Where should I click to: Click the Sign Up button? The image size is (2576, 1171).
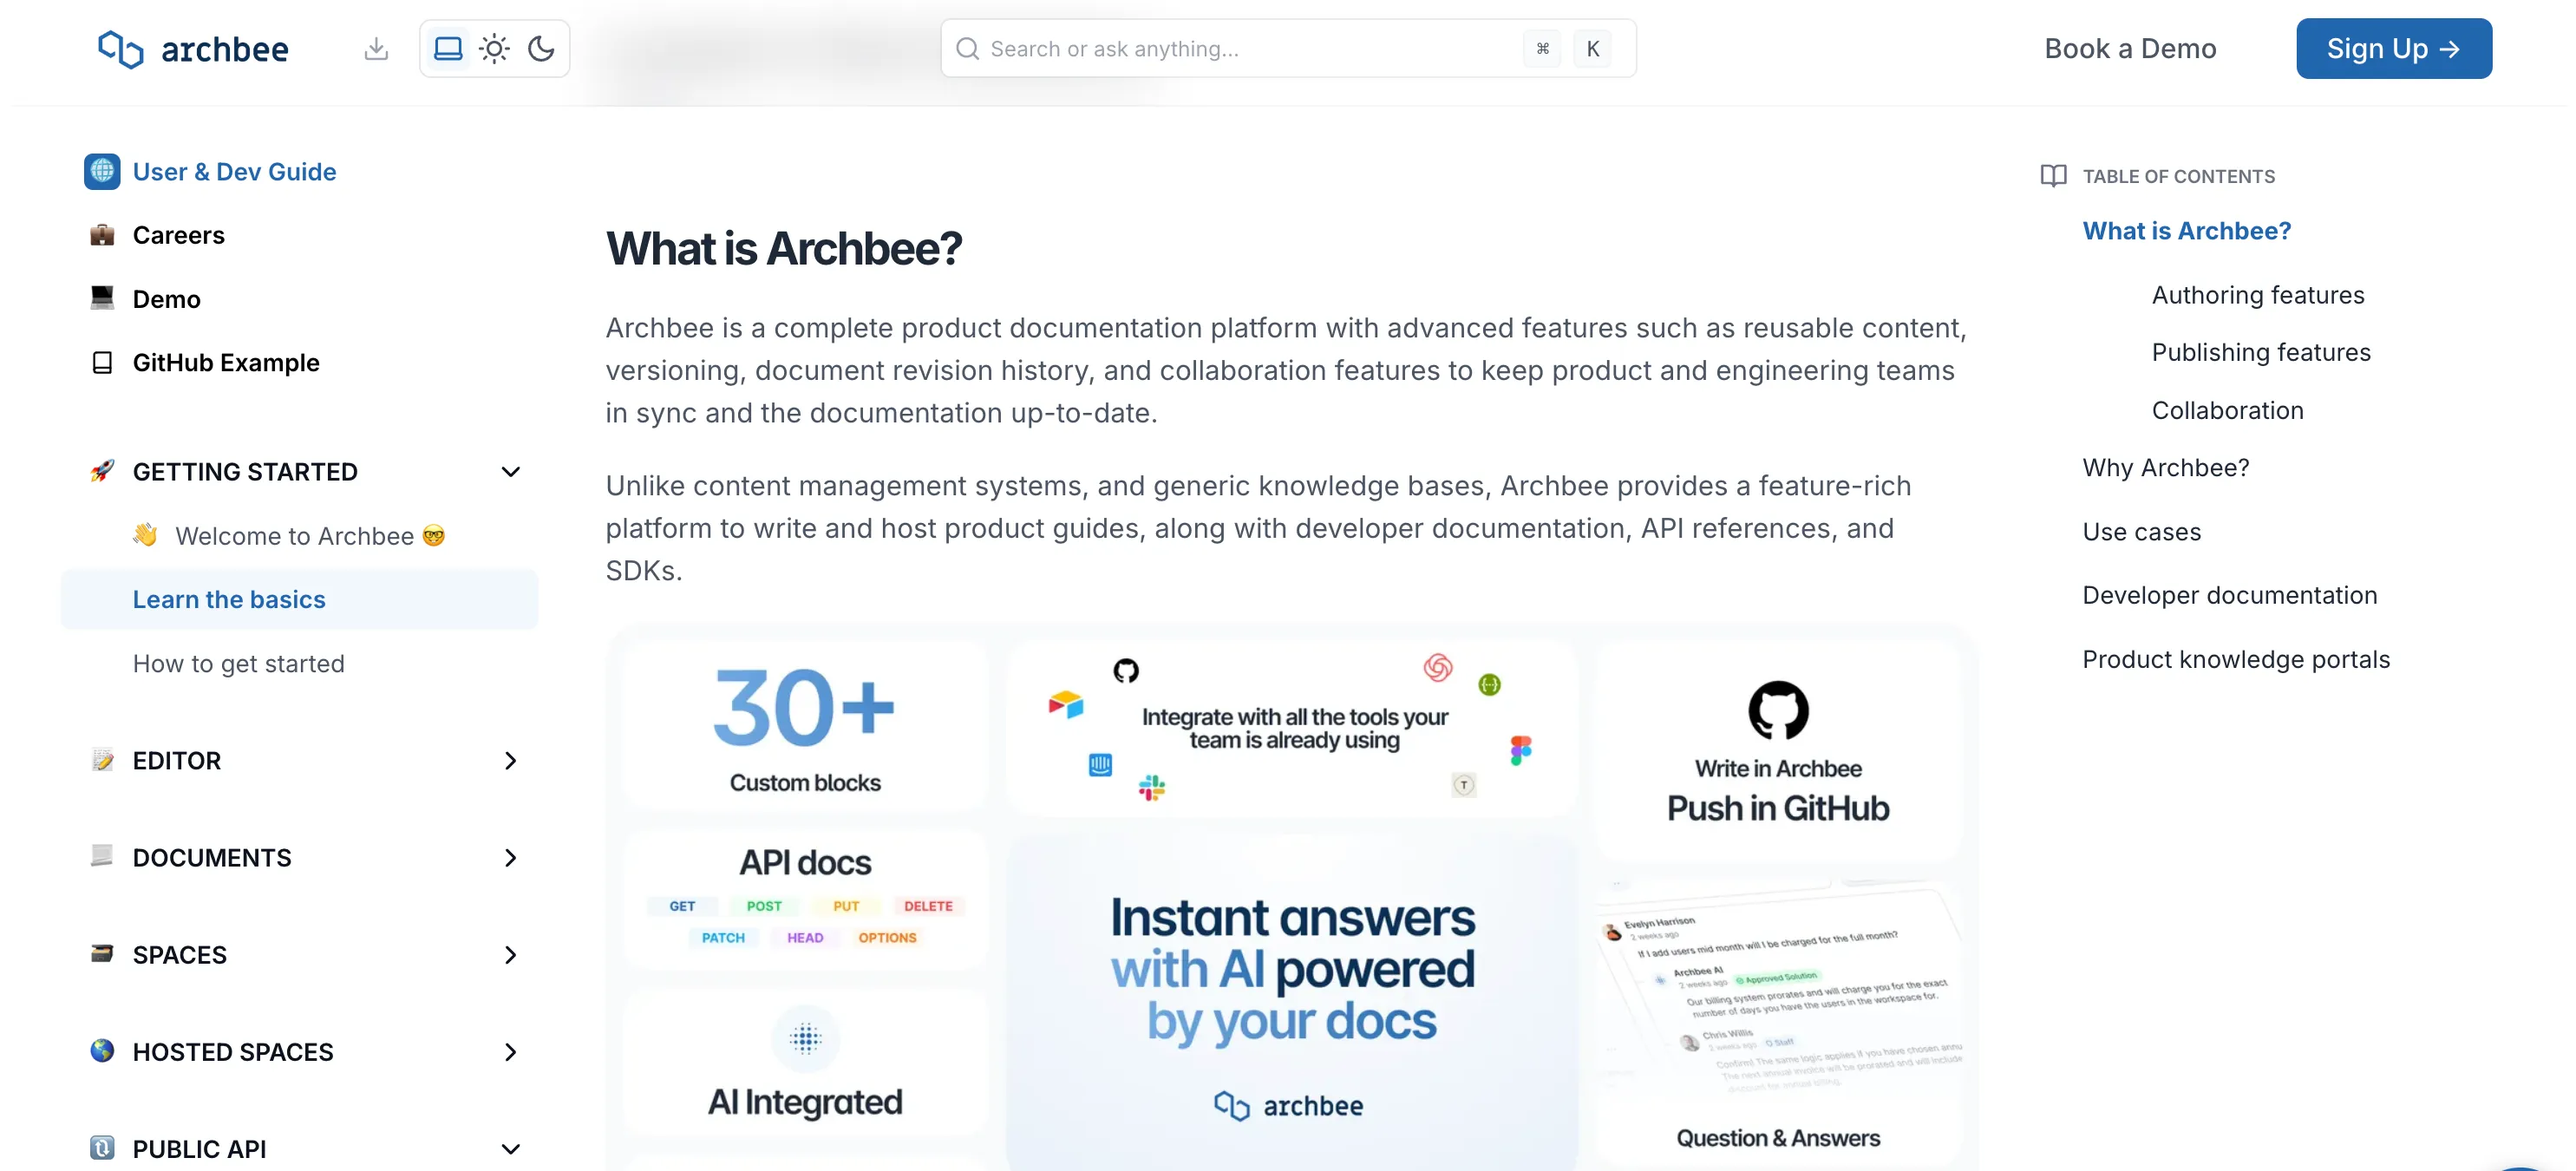[x=2393, y=48]
